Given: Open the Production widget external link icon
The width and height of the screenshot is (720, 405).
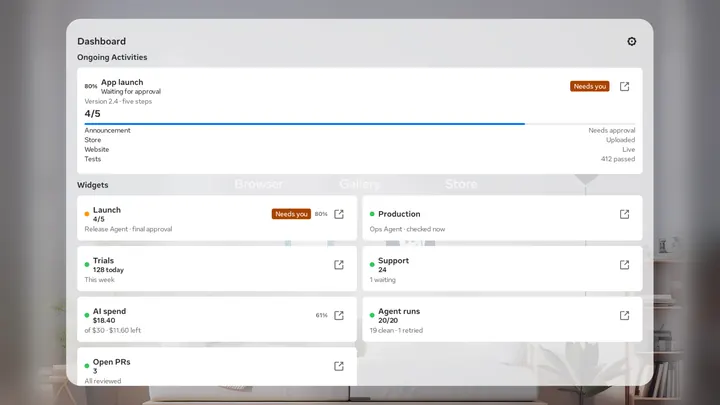Looking at the screenshot, I should (624, 214).
